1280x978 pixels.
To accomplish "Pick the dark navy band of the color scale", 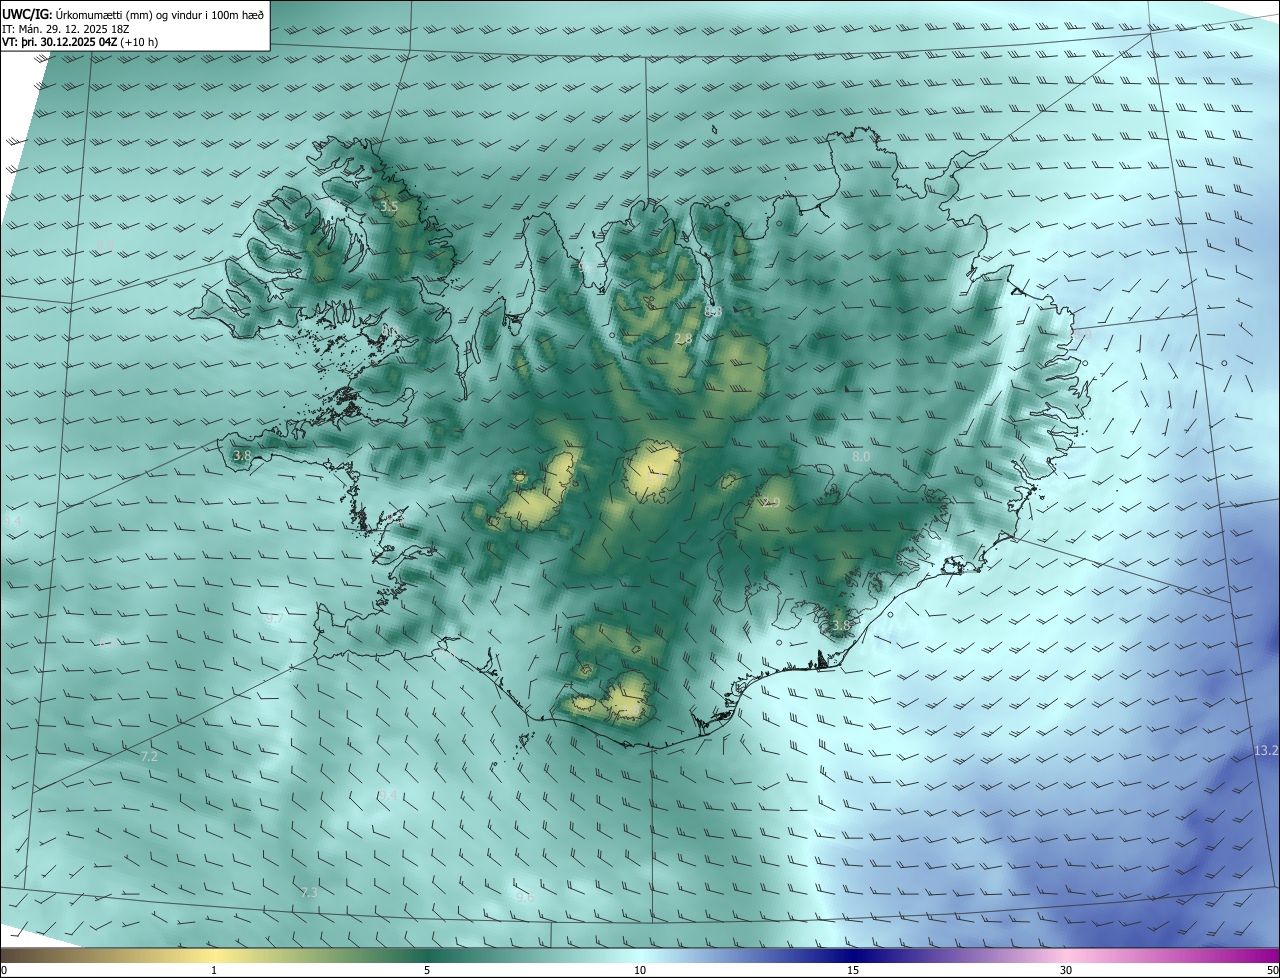I will point(853,955).
